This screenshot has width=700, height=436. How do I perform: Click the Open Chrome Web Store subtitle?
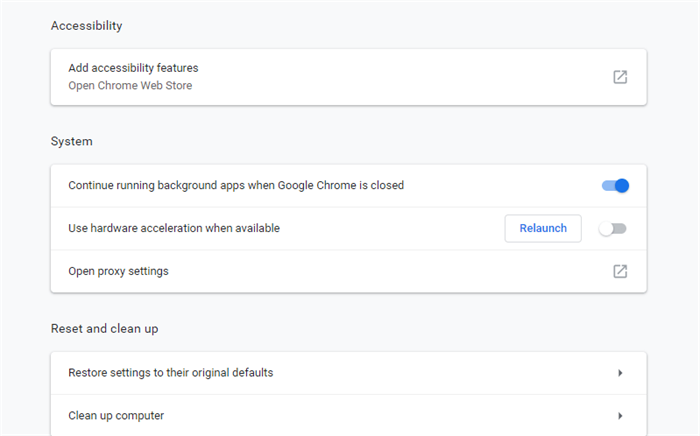[130, 85]
